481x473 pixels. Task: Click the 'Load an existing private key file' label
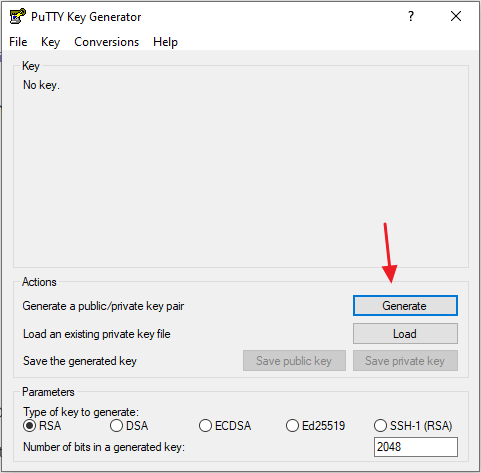point(97,334)
